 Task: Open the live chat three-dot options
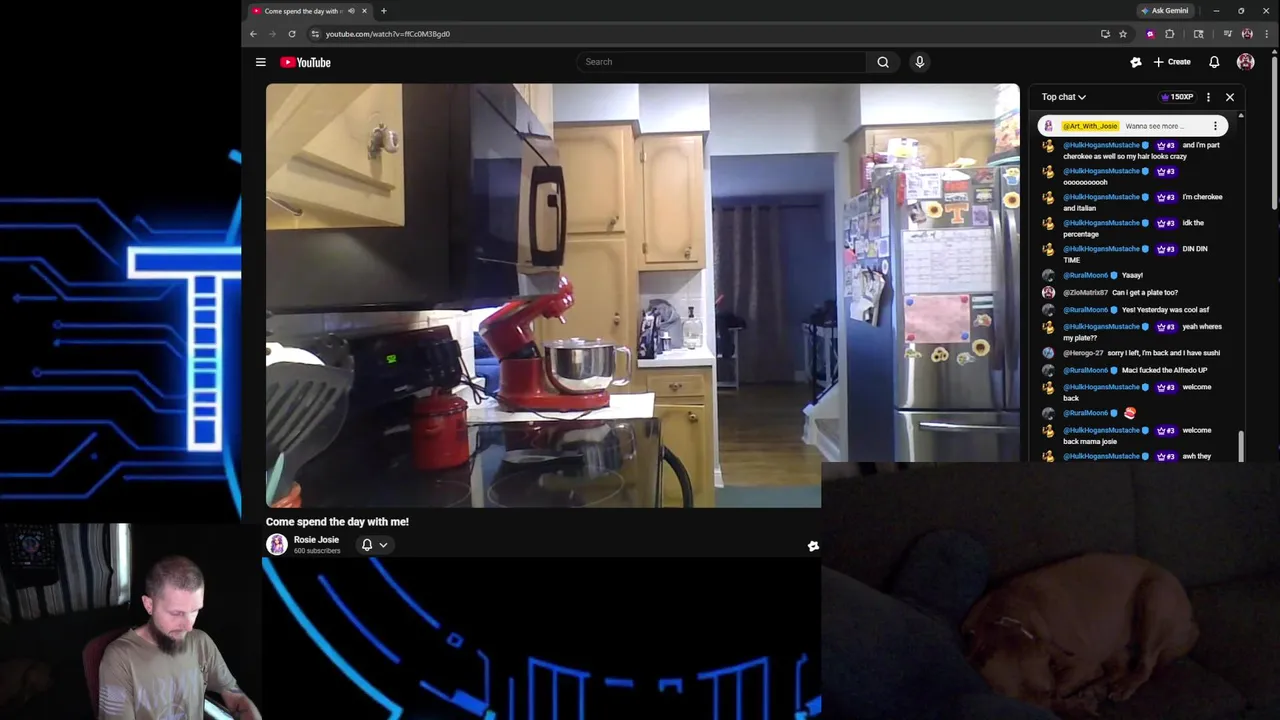pyautogui.click(x=1208, y=97)
